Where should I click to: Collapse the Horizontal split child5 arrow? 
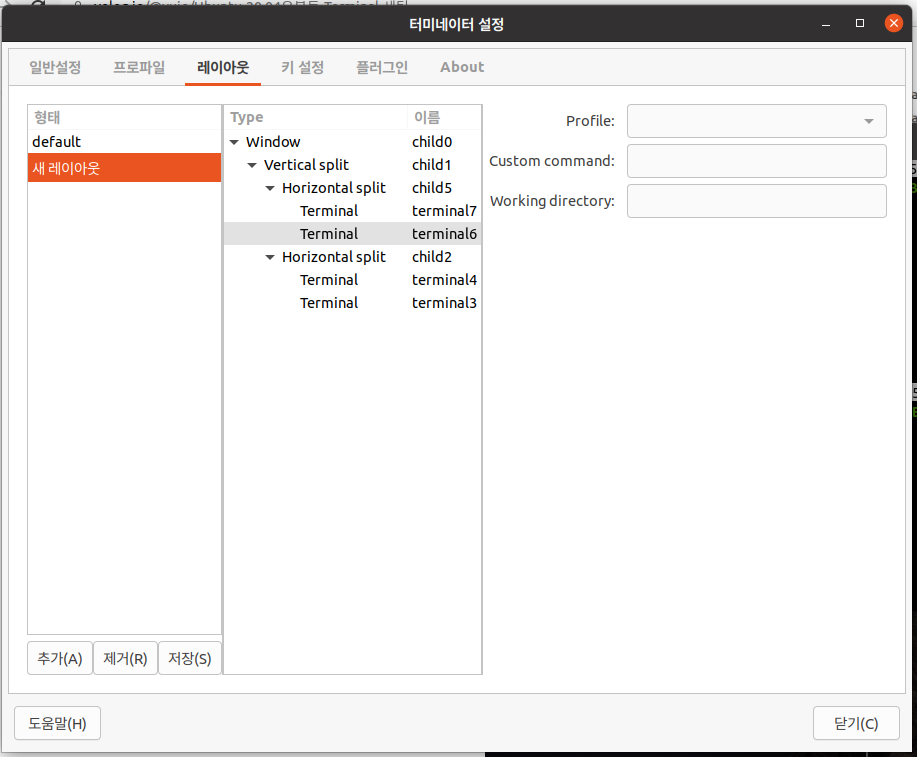coord(270,188)
